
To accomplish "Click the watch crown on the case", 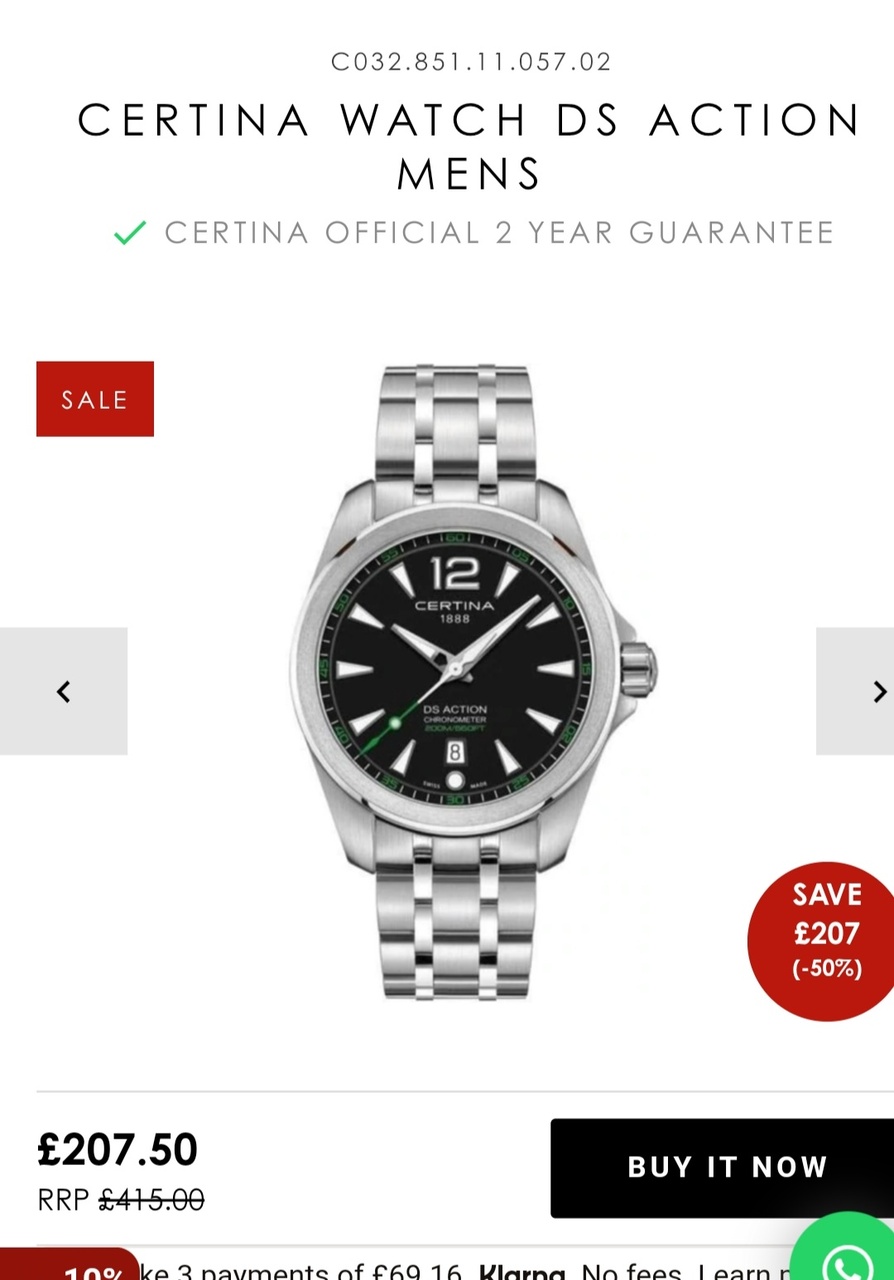I will click(x=638, y=665).
